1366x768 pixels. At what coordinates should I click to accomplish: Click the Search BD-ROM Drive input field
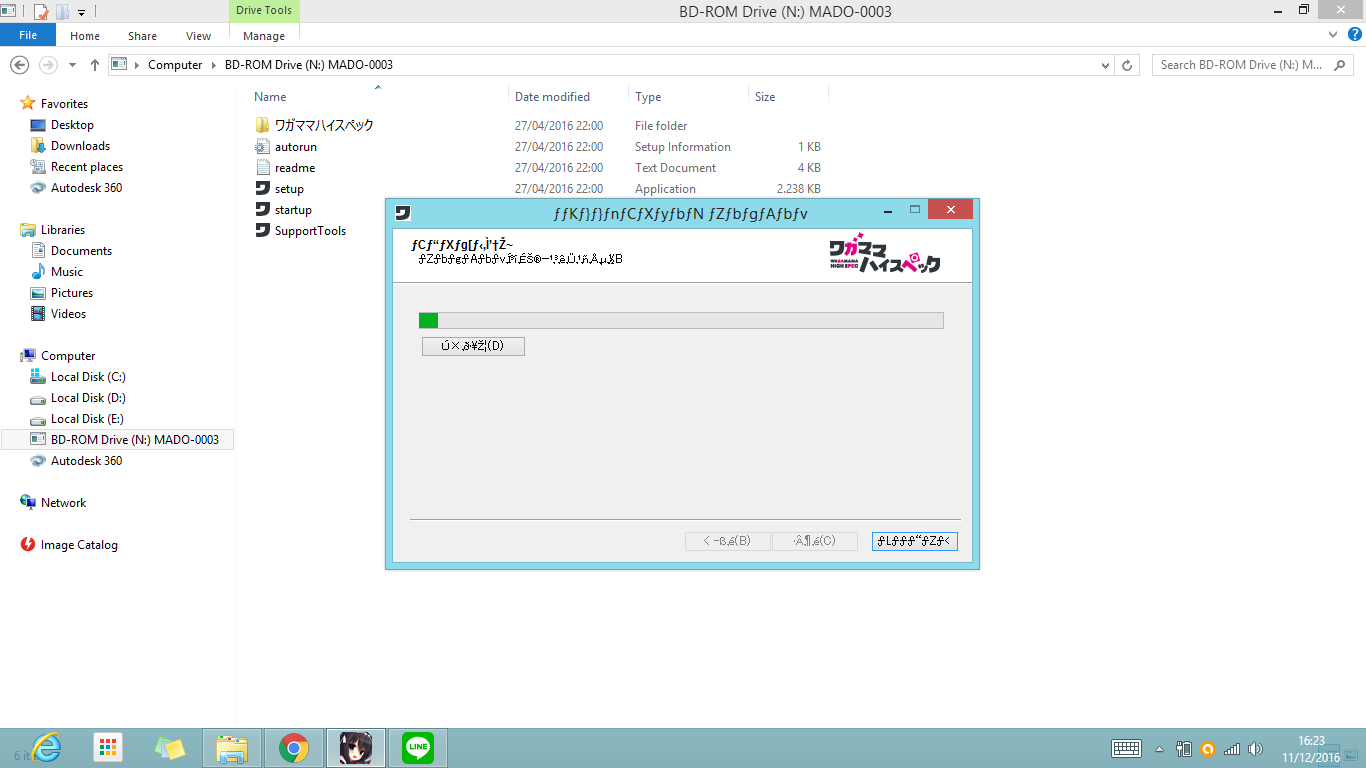coord(1245,65)
